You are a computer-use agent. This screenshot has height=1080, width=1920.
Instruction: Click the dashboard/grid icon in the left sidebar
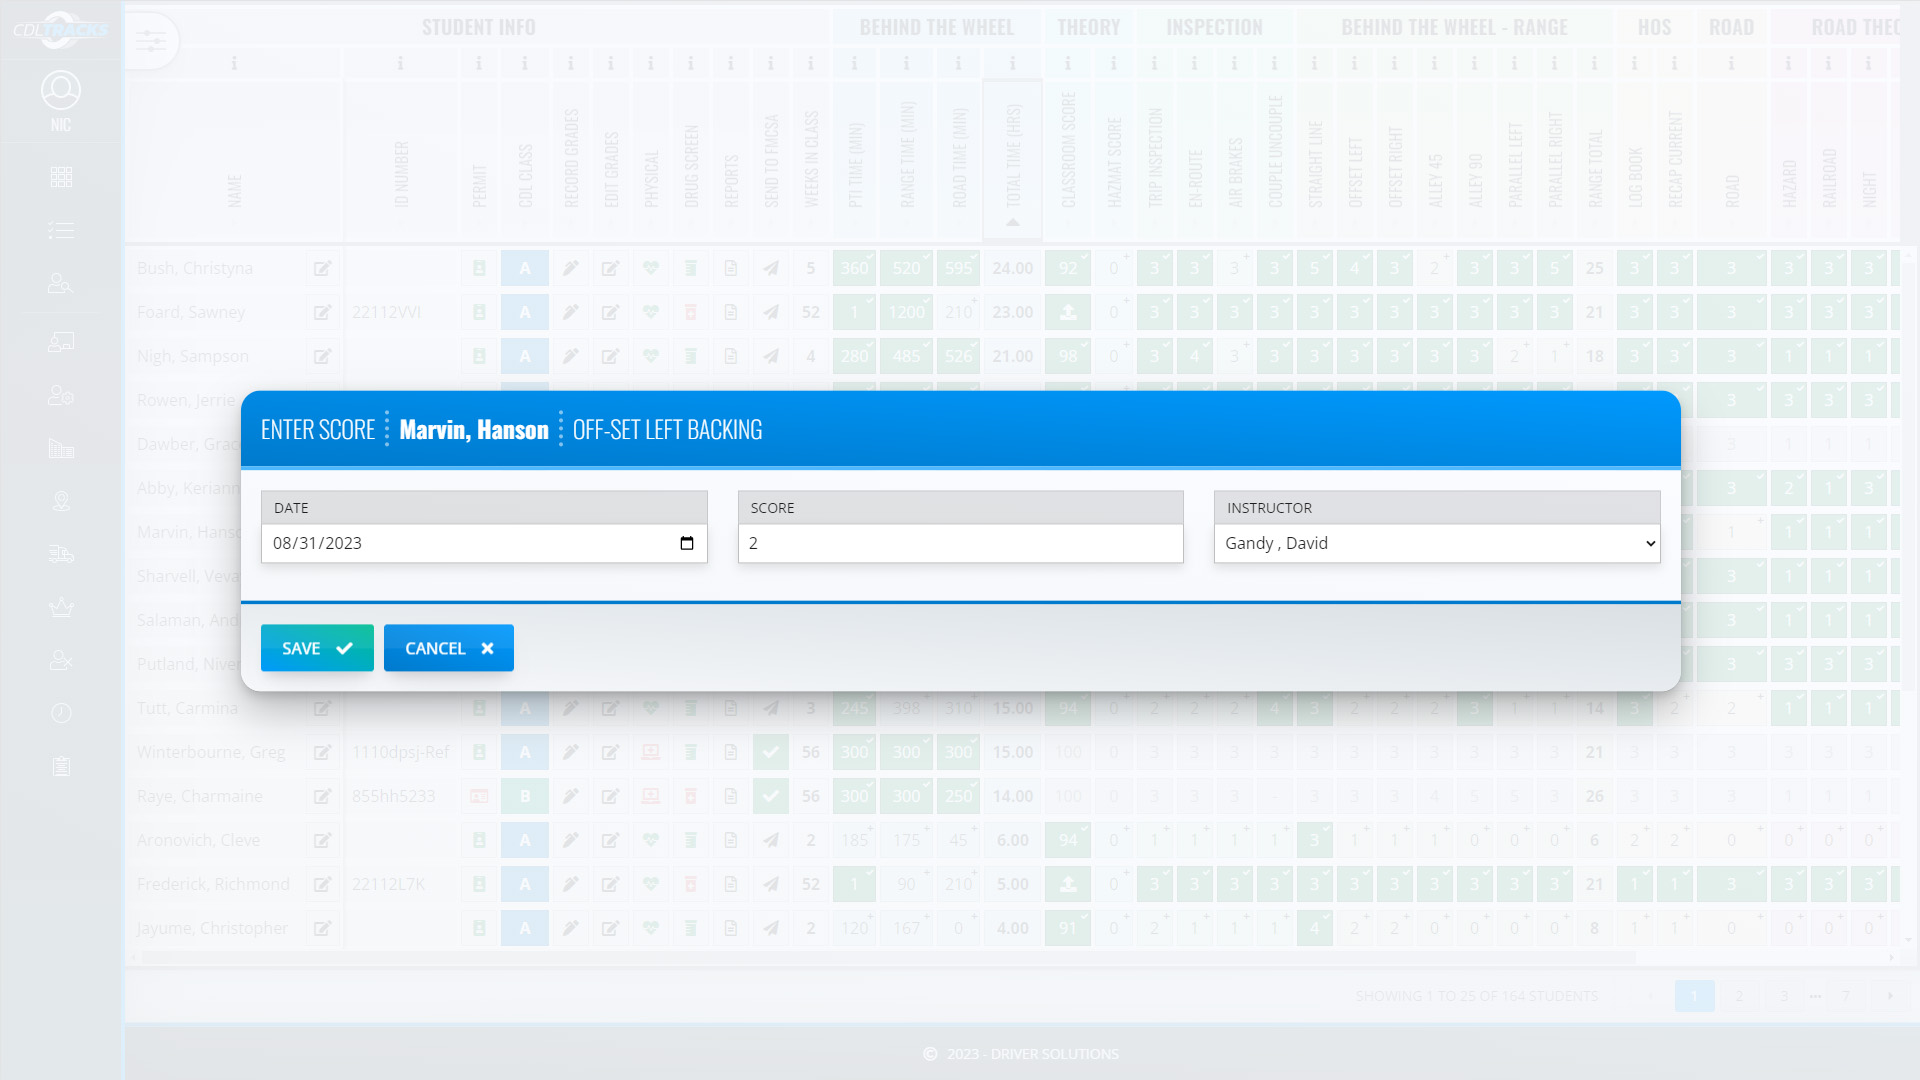pyautogui.click(x=61, y=177)
